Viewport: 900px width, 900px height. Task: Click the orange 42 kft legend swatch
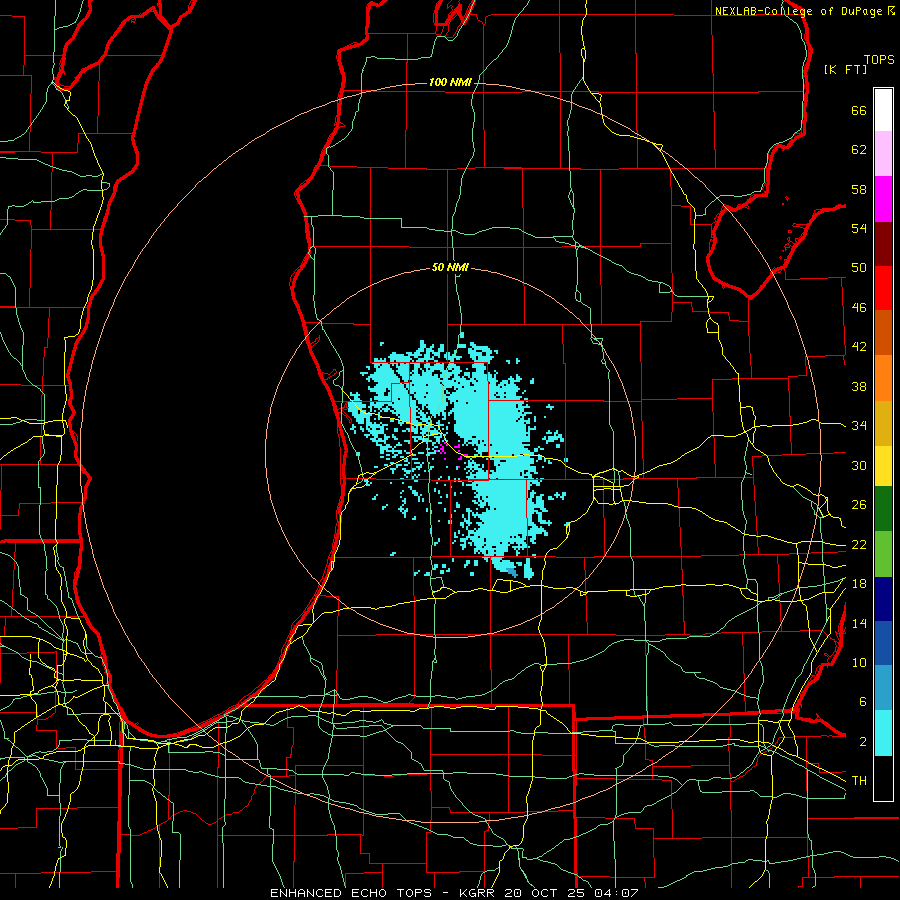(x=883, y=378)
